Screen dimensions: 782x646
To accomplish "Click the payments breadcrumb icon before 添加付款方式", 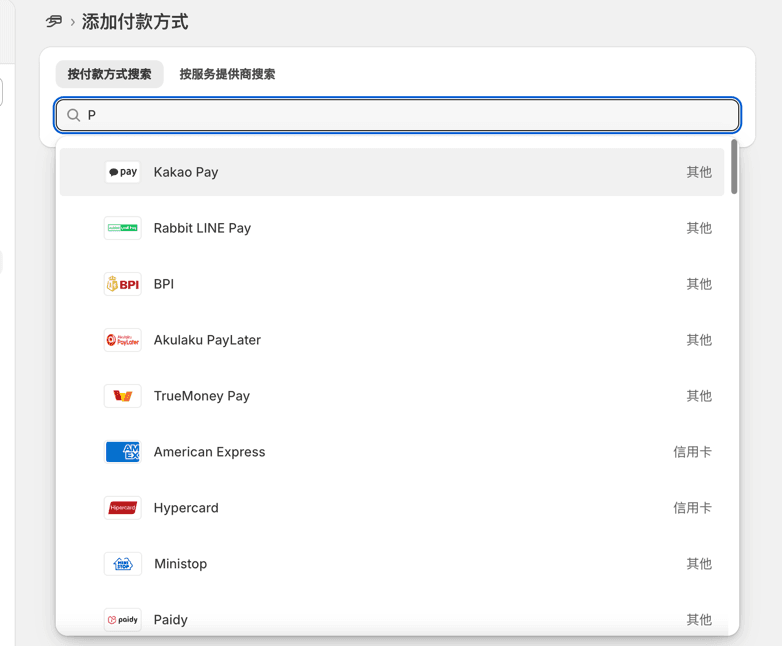I will click(54, 21).
